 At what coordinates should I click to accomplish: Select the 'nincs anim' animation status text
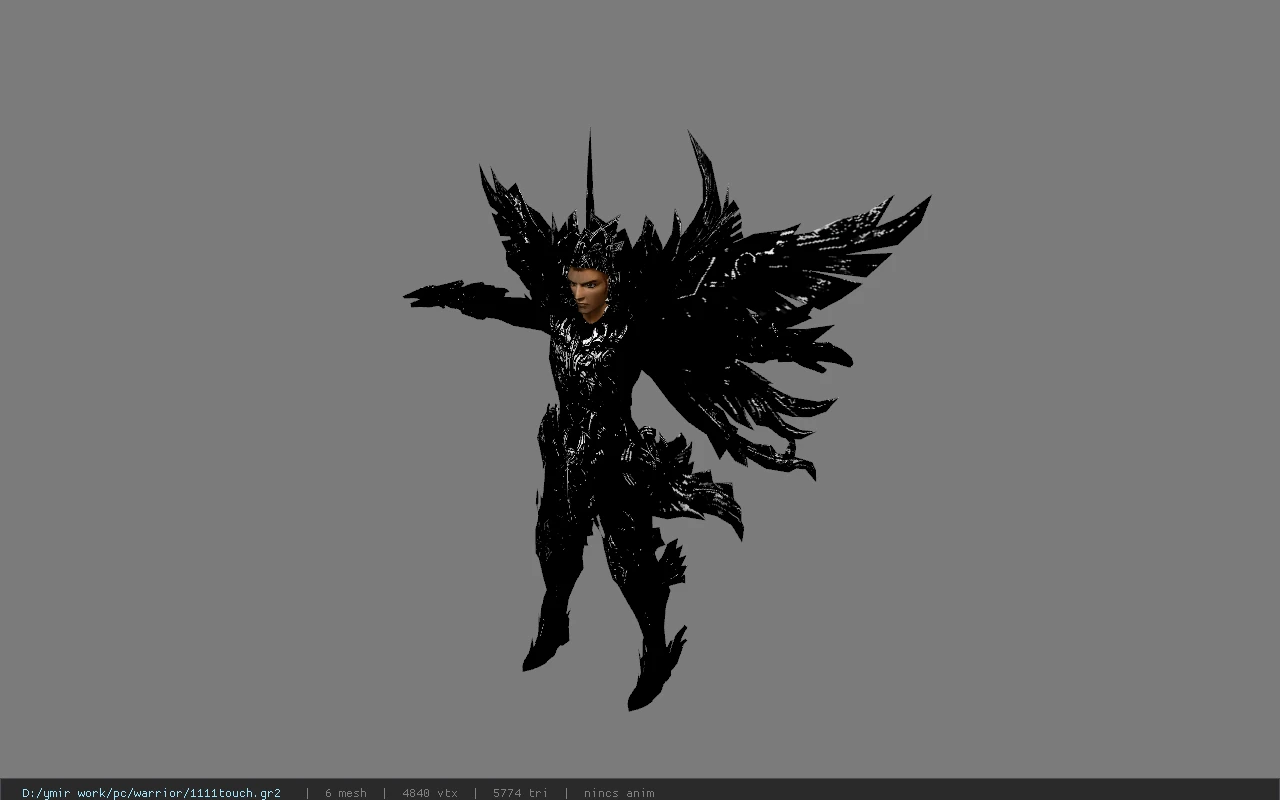point(619,793)
